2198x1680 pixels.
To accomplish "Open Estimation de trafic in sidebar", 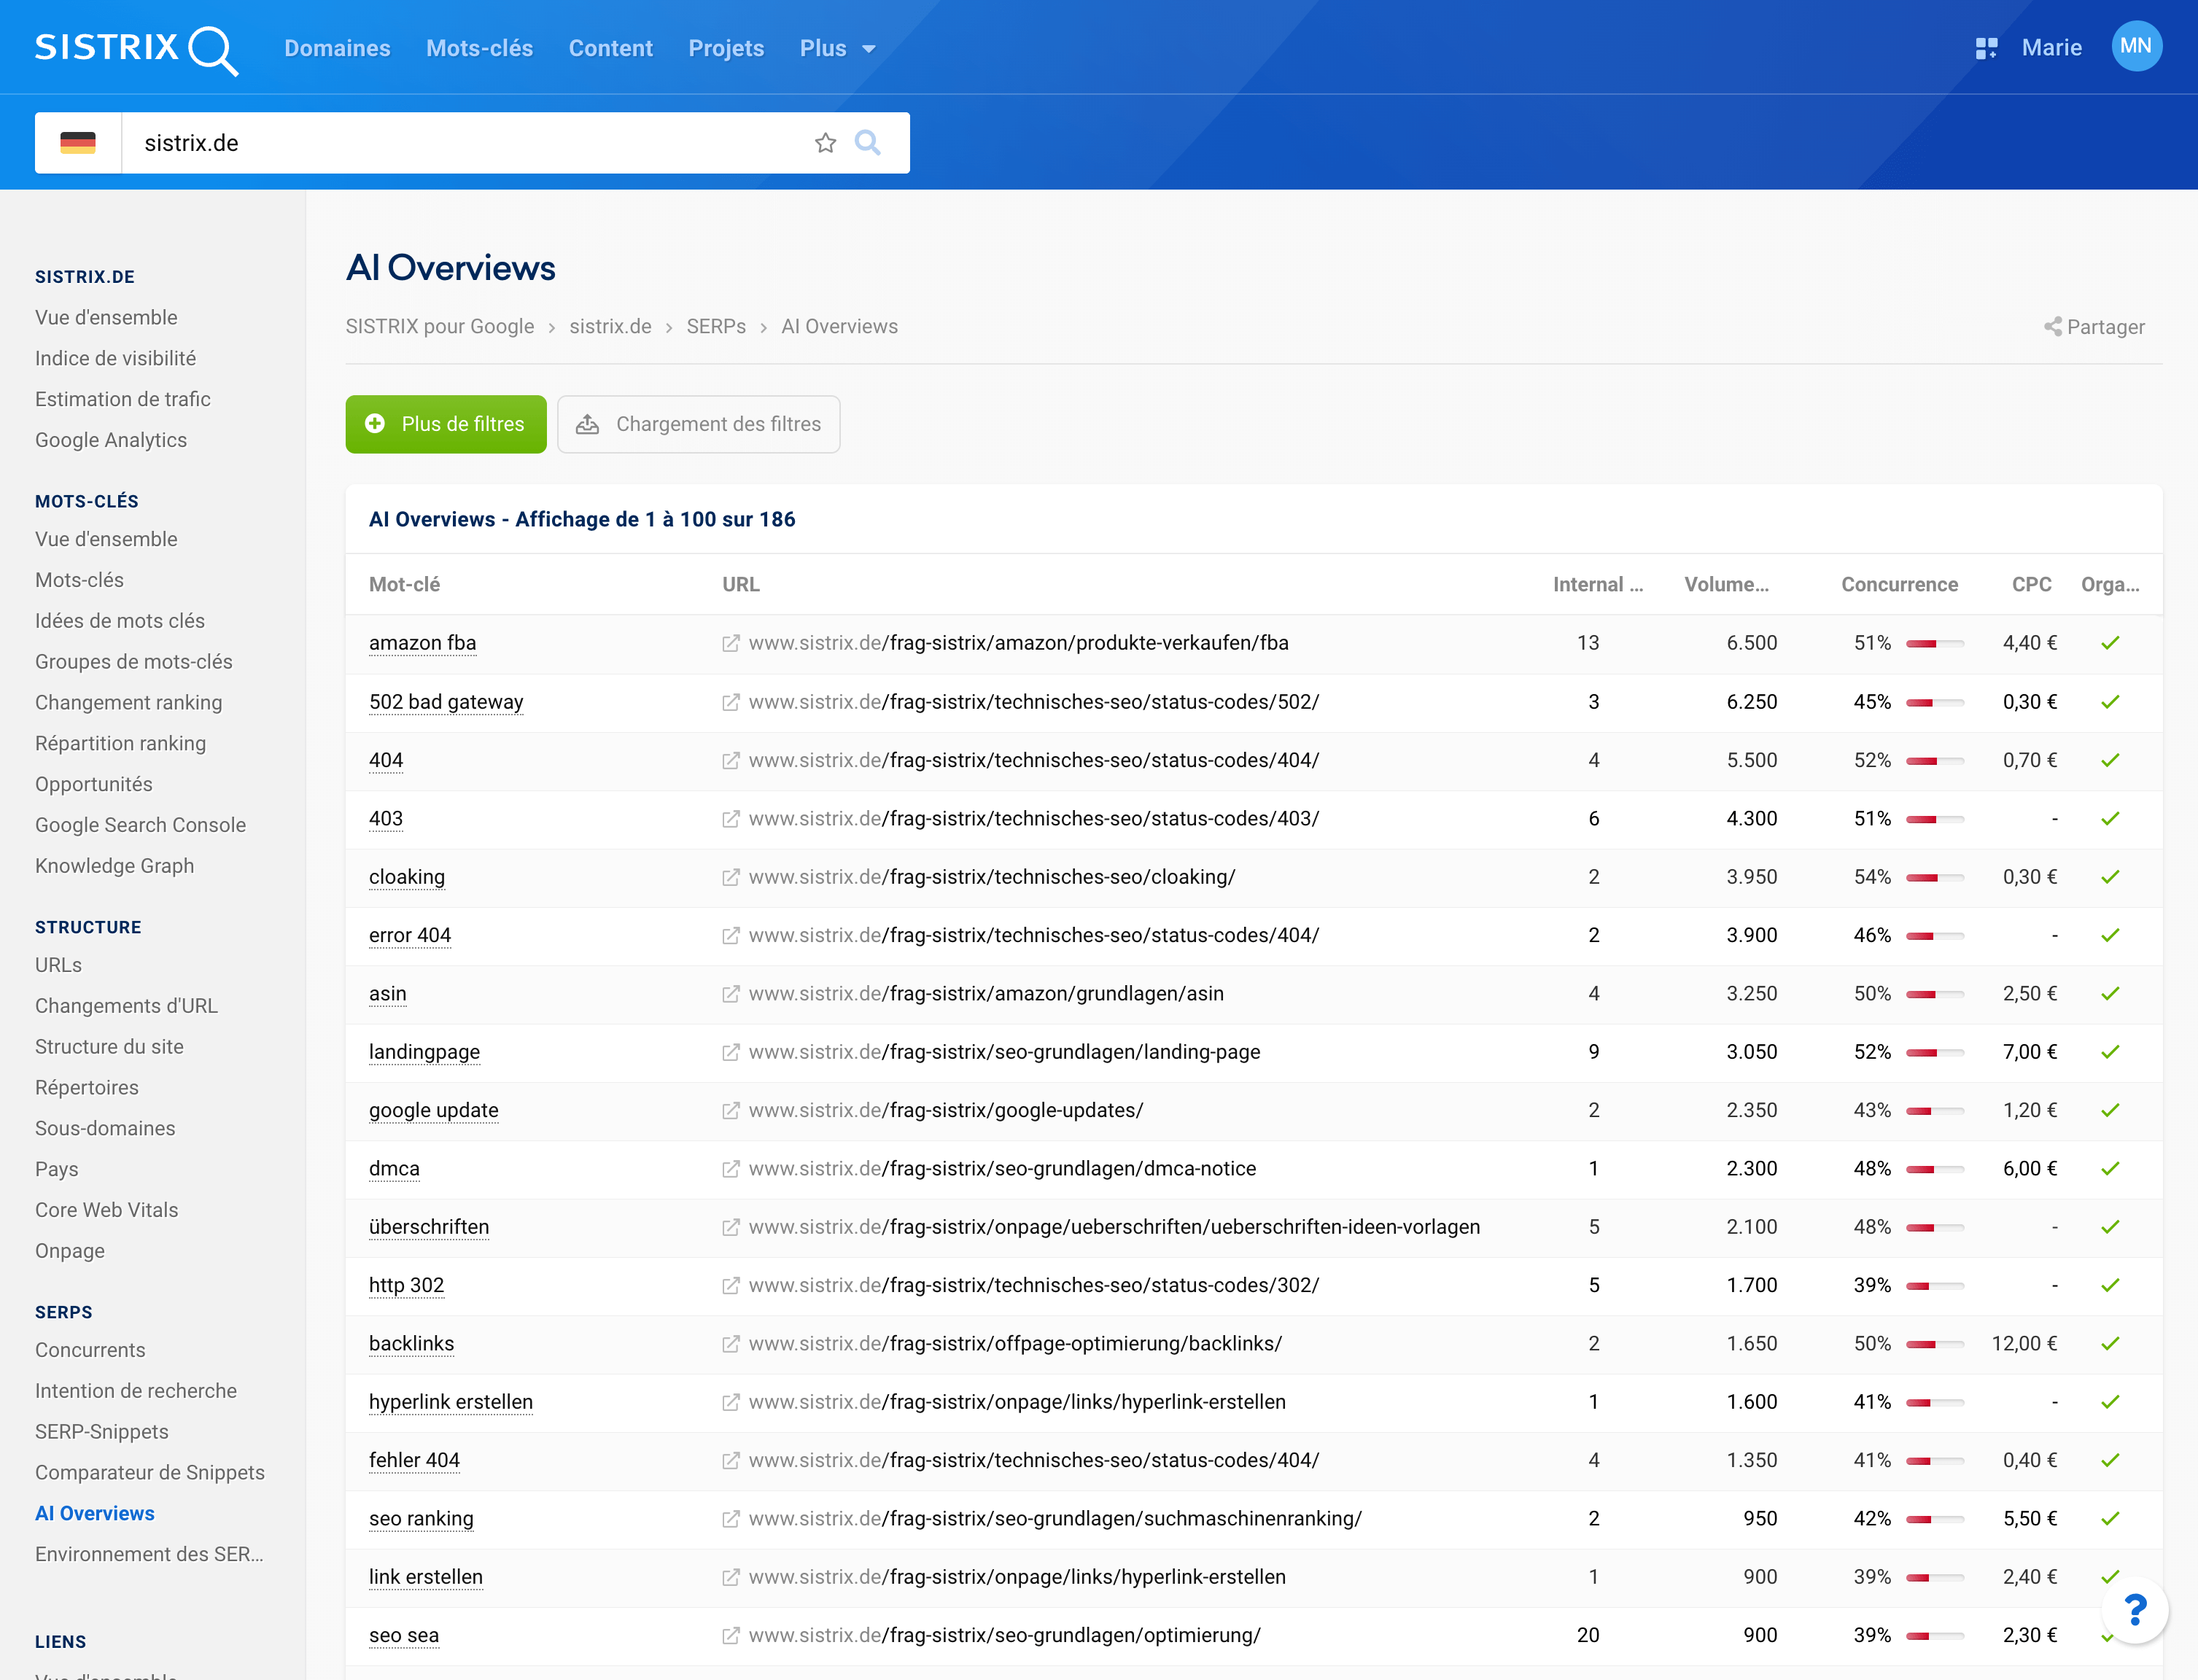I will [x=123, y=399].
